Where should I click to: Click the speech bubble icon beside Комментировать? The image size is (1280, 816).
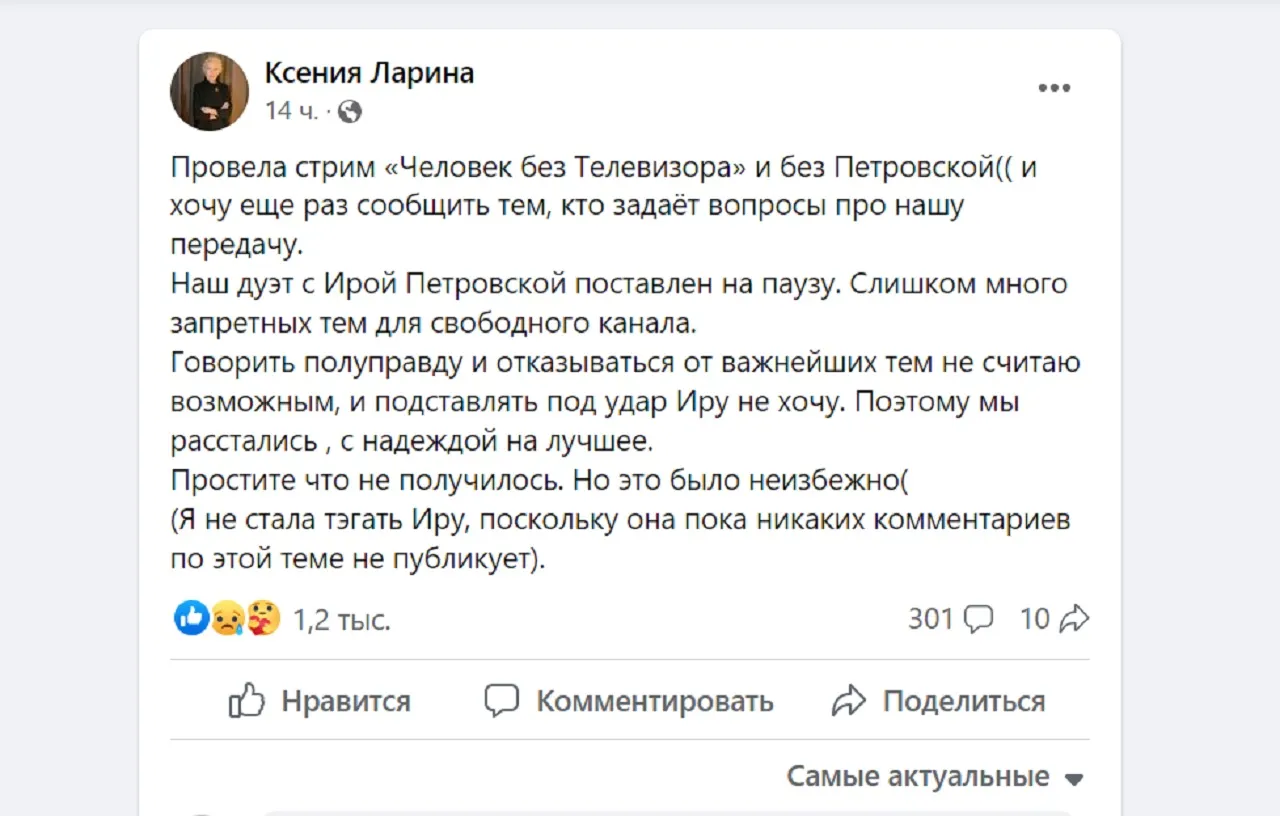click(502, 701)
